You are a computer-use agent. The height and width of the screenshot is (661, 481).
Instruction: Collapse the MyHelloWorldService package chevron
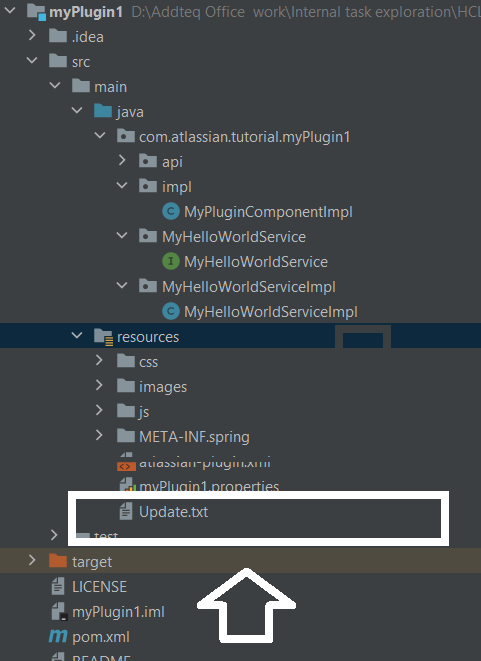[122, 236]
